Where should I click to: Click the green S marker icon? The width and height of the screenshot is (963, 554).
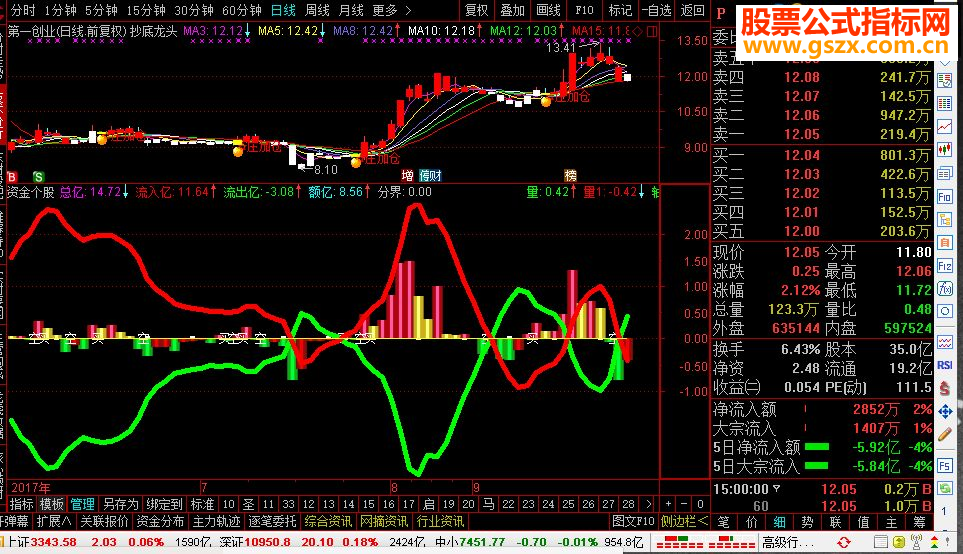click(38, 177)
